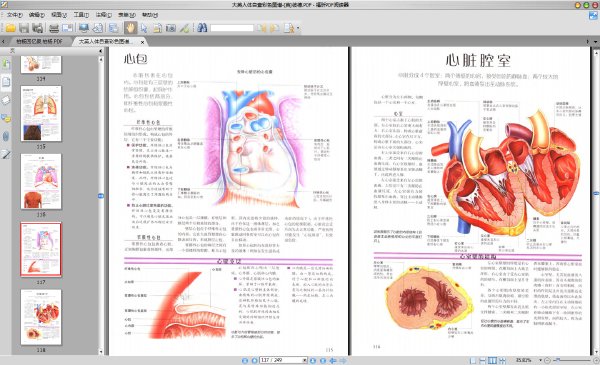Switch to the first document tab
The height and width of the screenshot is (365, 600).
pos(39,41)
